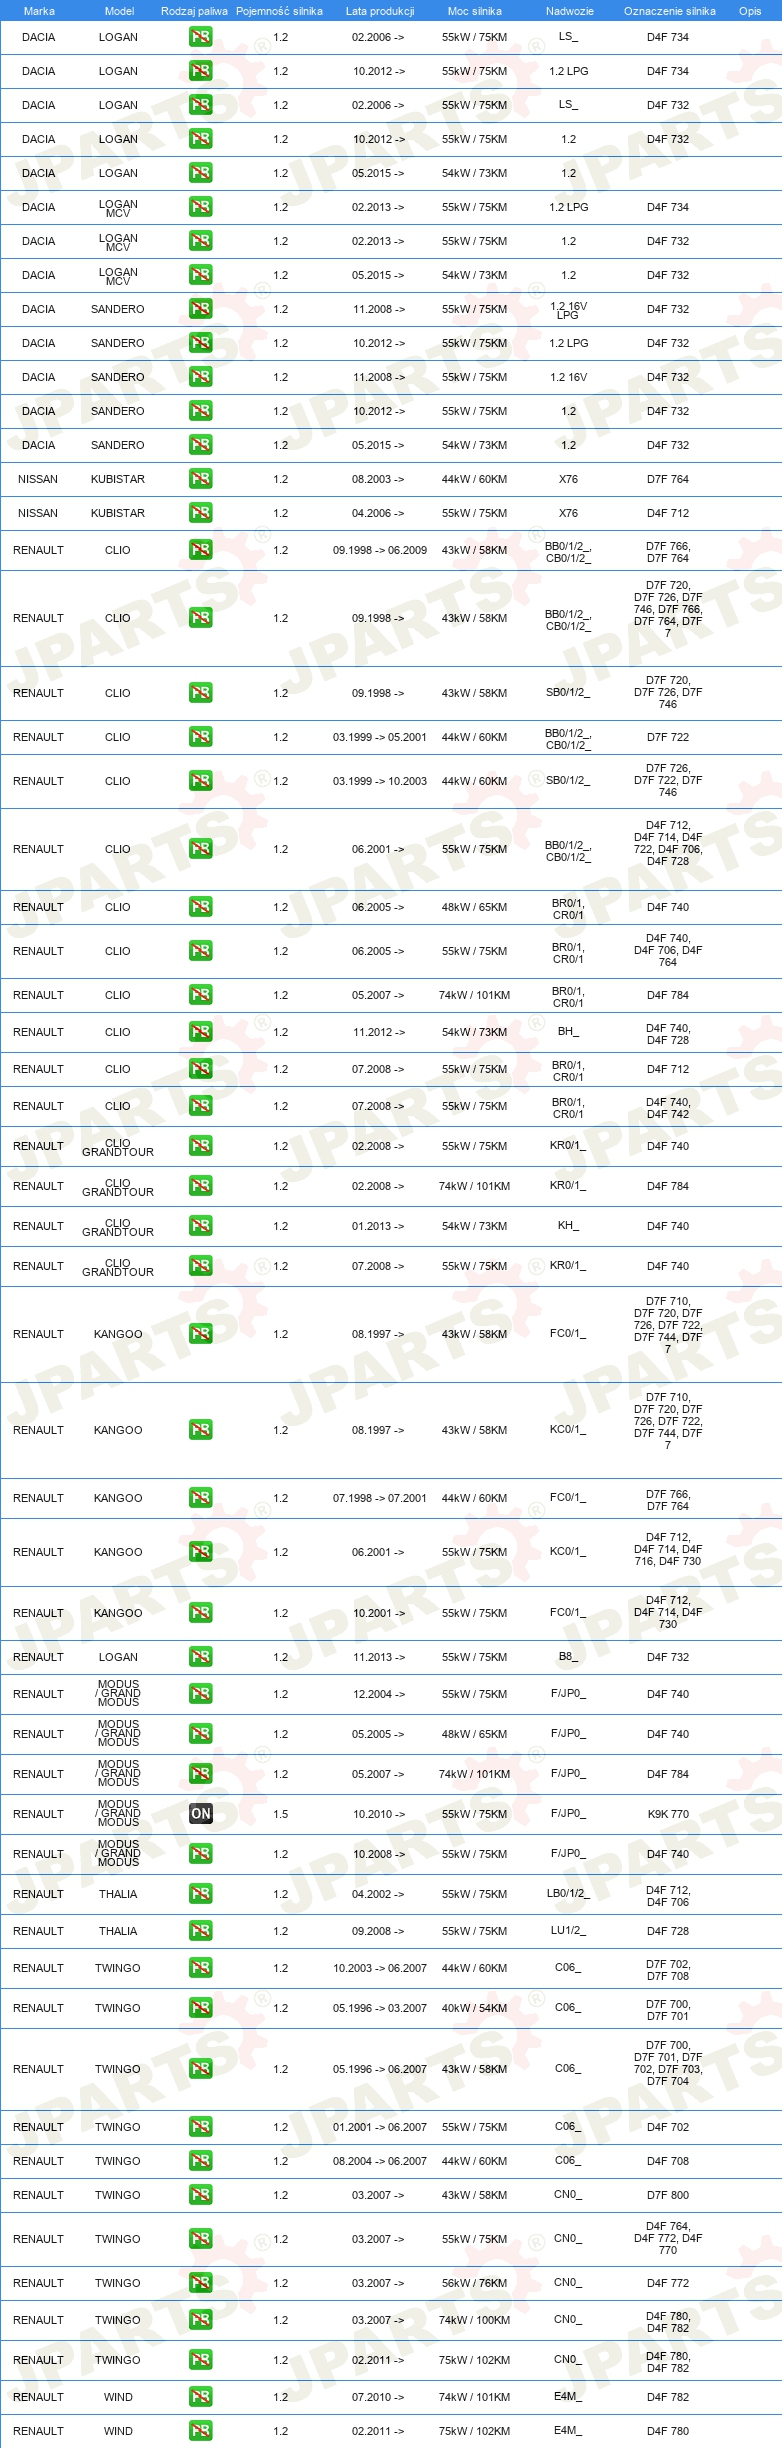Select the 01.2013 -> production date cell
Viewport: 782px width, 2448px height.
[x=379, y=1225]
